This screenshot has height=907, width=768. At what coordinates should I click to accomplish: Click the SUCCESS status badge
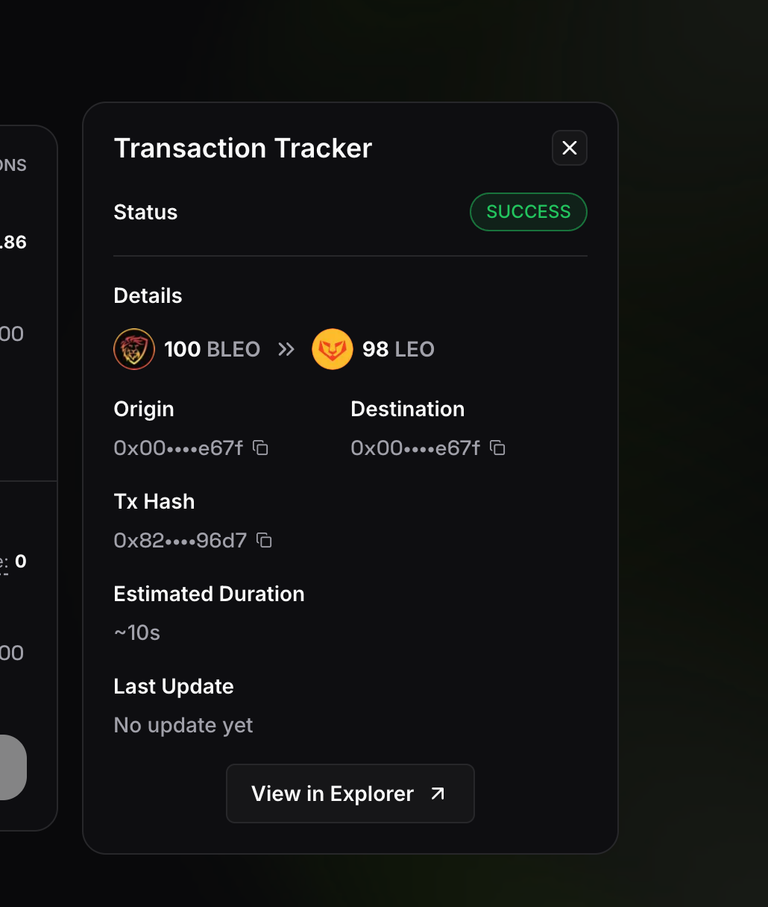click(x=528, y=212)
